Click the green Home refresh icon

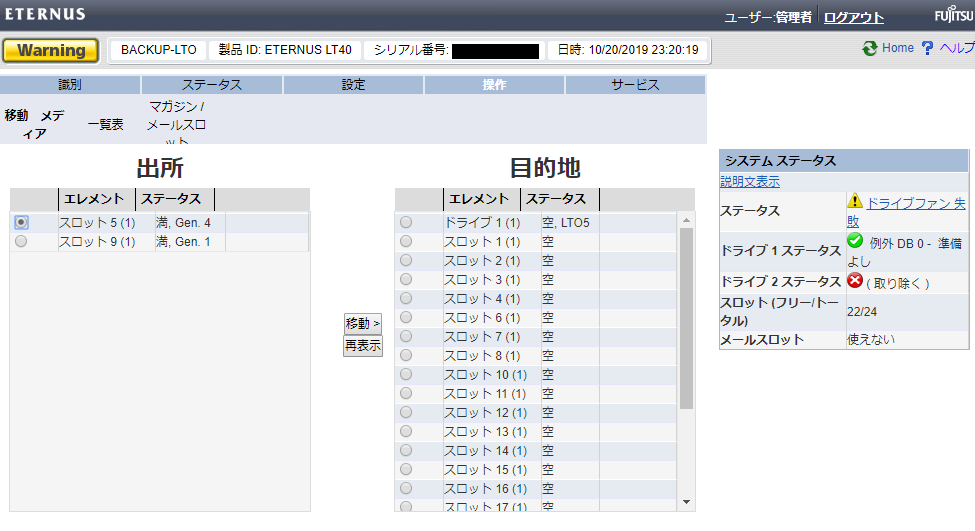pyautogui.click(x=869, y=48)
